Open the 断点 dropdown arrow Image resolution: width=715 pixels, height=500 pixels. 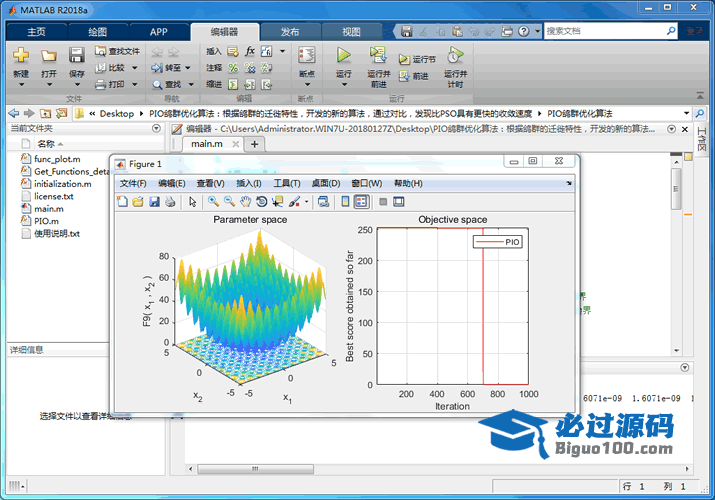click(307, 85)
